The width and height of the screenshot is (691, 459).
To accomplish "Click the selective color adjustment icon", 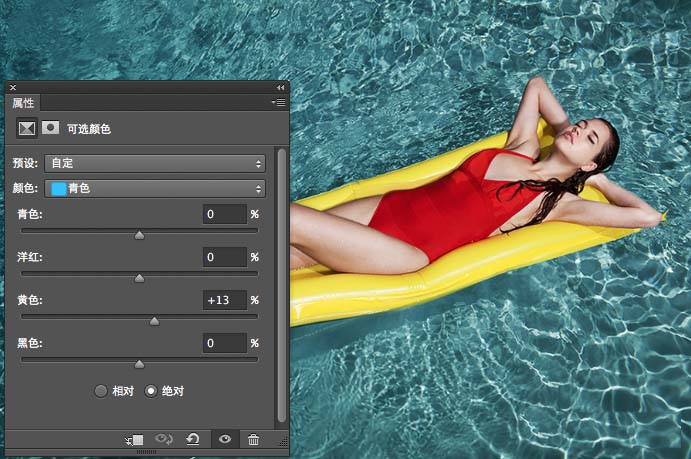I will [x=27, y=128].
